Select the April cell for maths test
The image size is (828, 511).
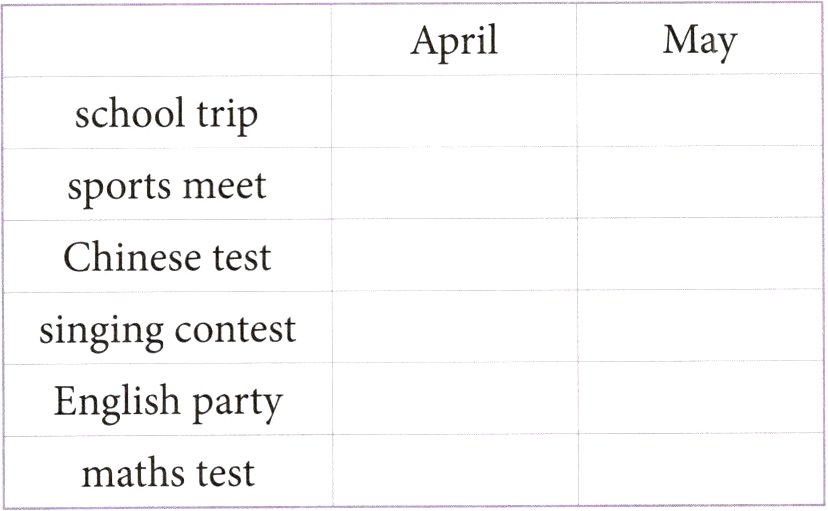[x=454, y=470]
